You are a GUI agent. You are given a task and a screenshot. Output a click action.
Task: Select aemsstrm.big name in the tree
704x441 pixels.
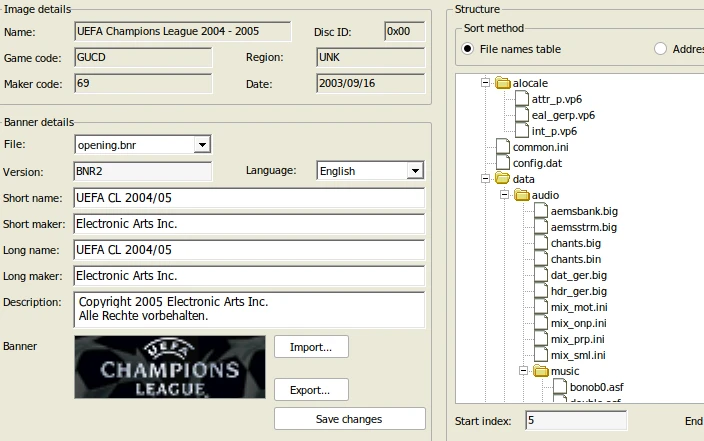pyautogui.click(x=584, y=227)
